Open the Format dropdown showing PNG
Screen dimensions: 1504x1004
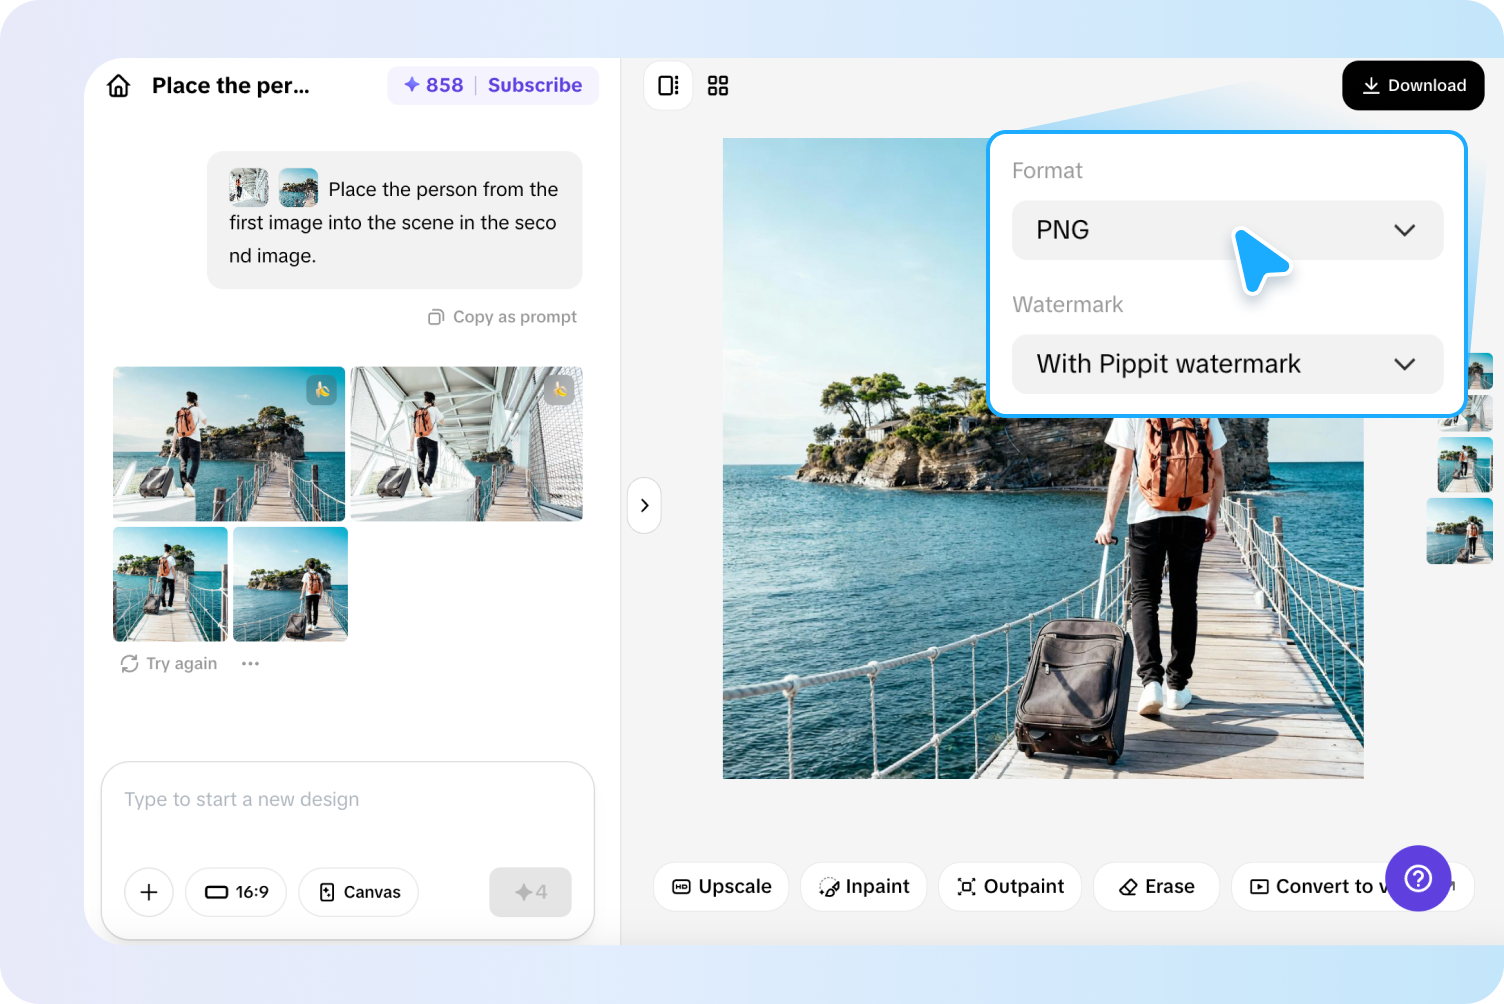click(x=1227, y=230)
